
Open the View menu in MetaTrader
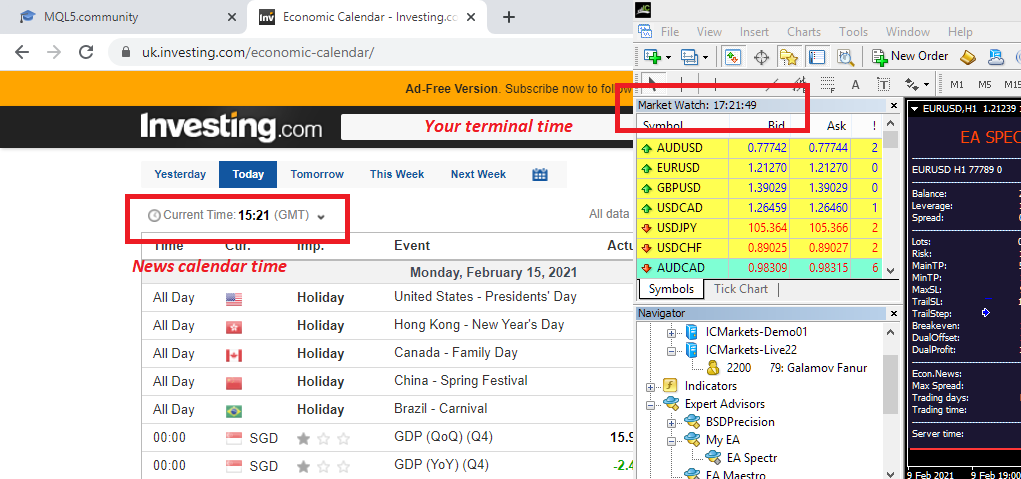pyautogui.click(x=709, y=32)
